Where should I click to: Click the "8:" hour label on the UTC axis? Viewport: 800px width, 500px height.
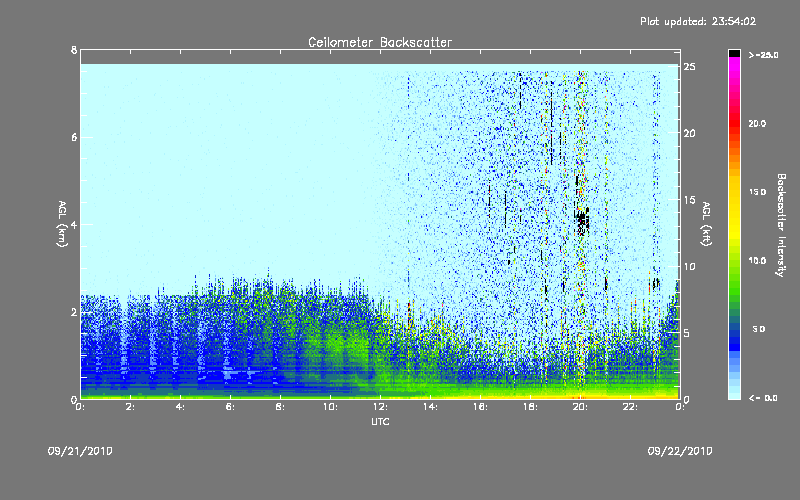click(280, 407)
